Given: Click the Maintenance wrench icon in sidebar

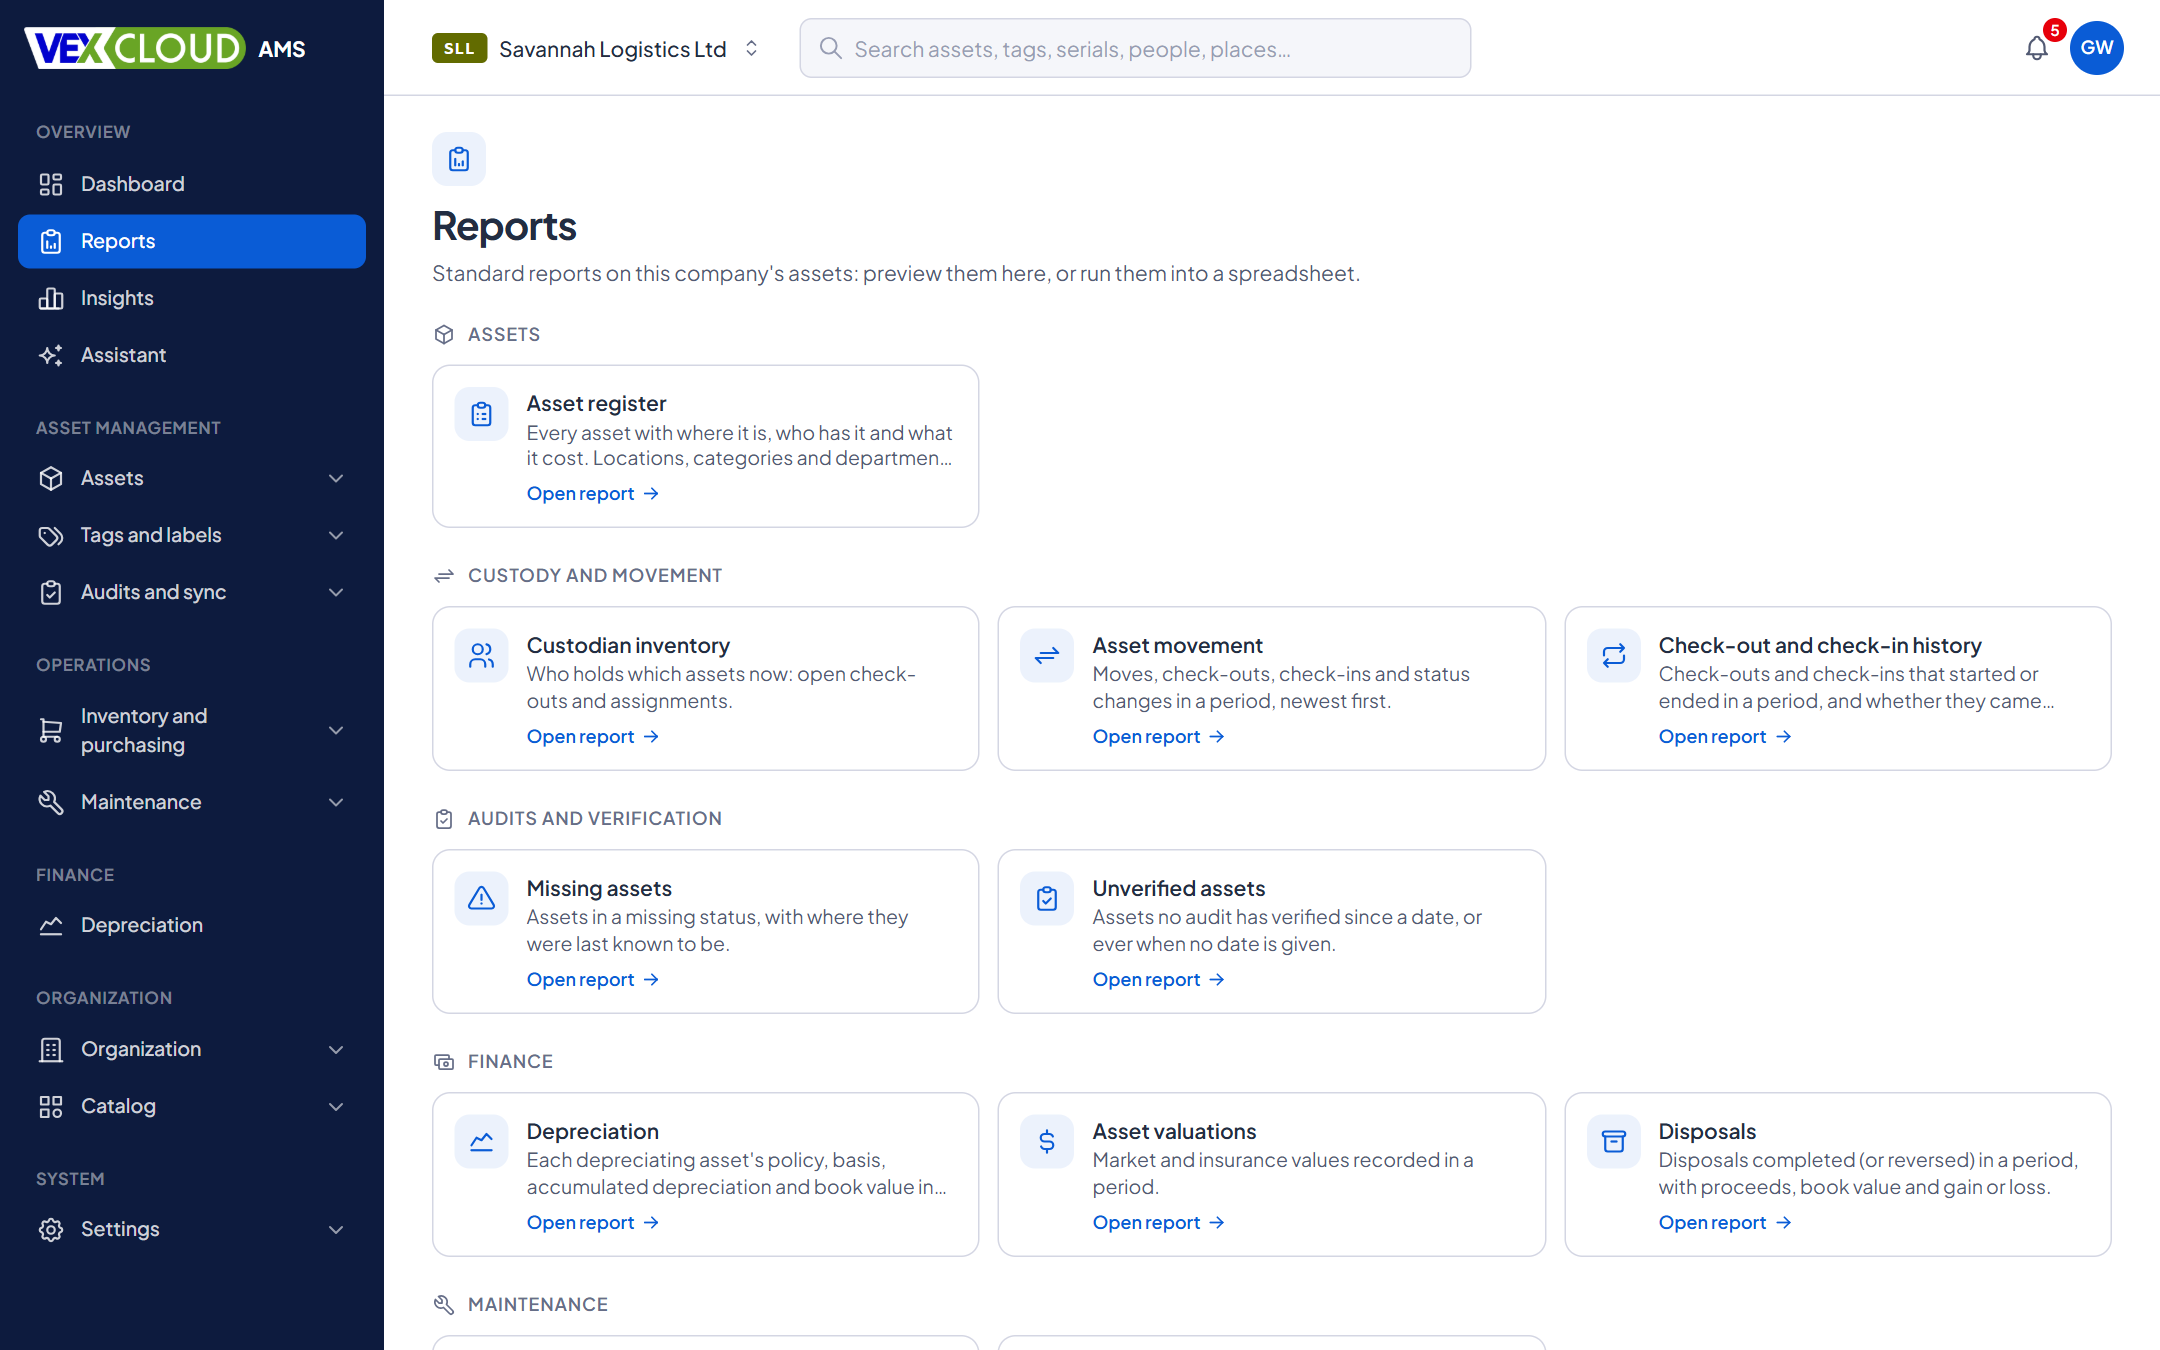Looking at the screenshot, I should 51,802.
